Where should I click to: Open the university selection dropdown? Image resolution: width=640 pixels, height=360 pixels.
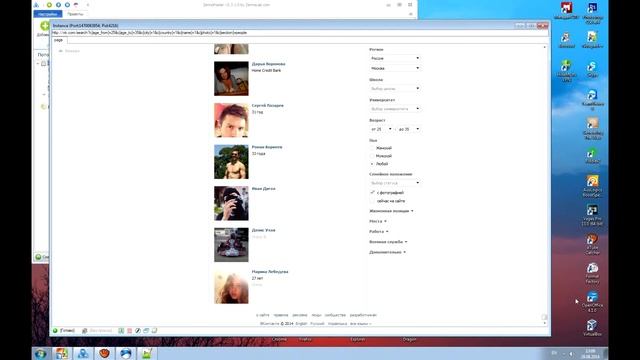395,109
